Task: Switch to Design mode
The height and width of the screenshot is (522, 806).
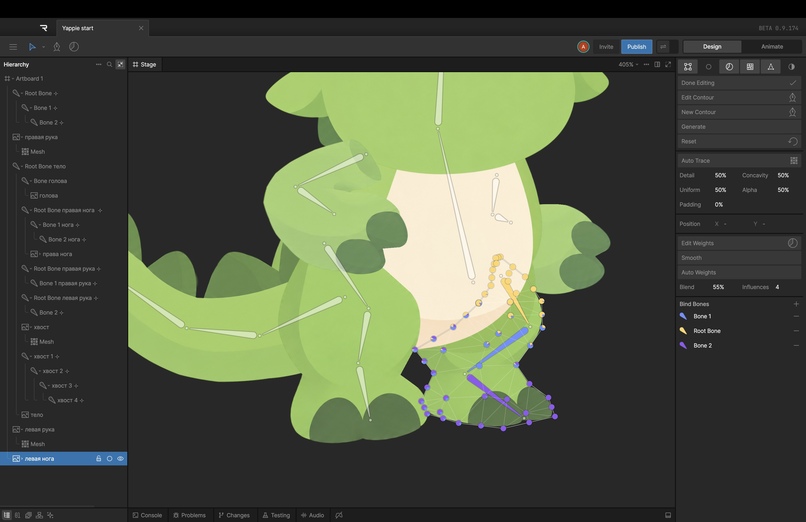Action: (x=712, y=47)
